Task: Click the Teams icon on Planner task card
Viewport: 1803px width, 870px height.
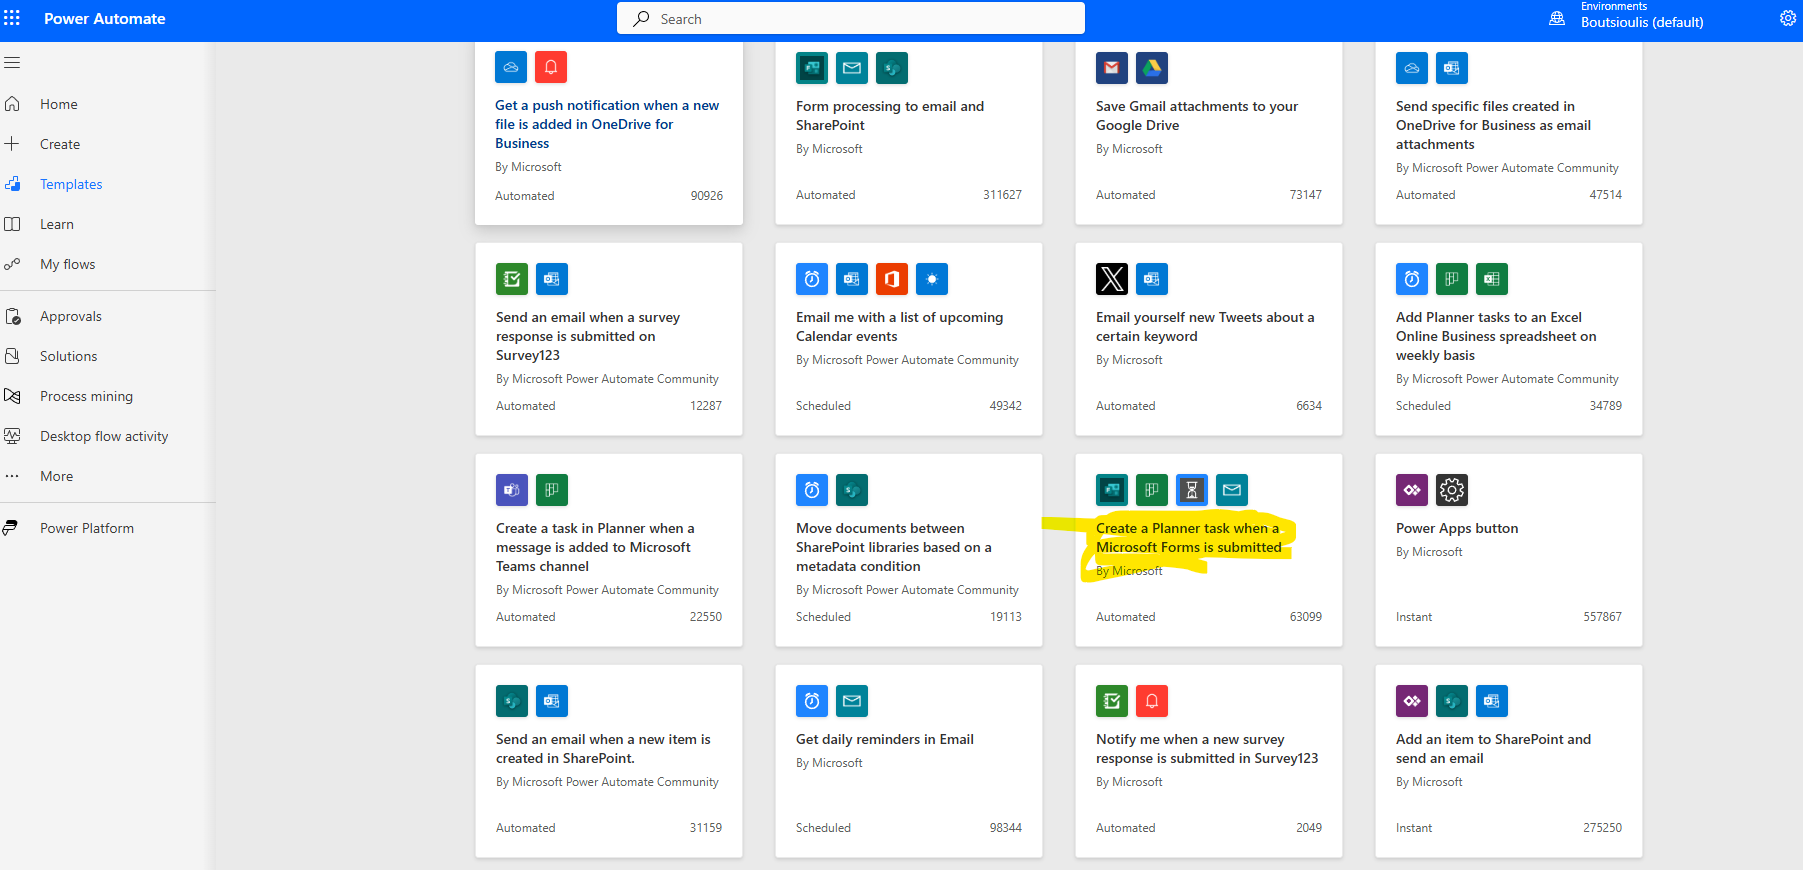Action: tap(512, 490)
